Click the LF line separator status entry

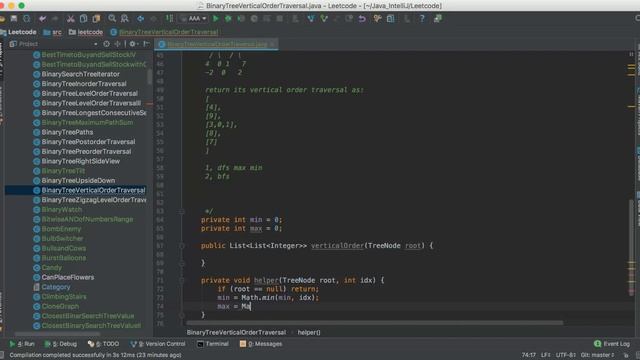point(546,355)
